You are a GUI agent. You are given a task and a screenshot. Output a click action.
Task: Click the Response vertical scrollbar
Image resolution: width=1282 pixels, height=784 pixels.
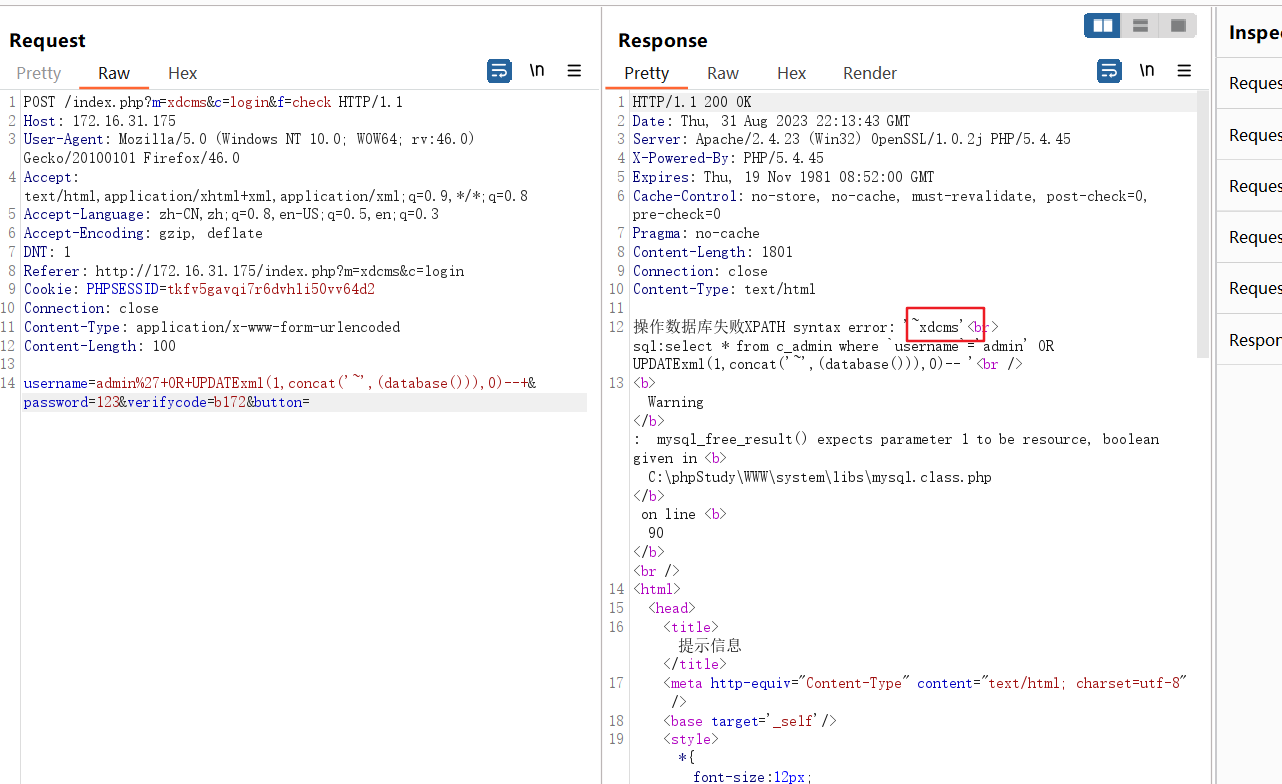1203,225
